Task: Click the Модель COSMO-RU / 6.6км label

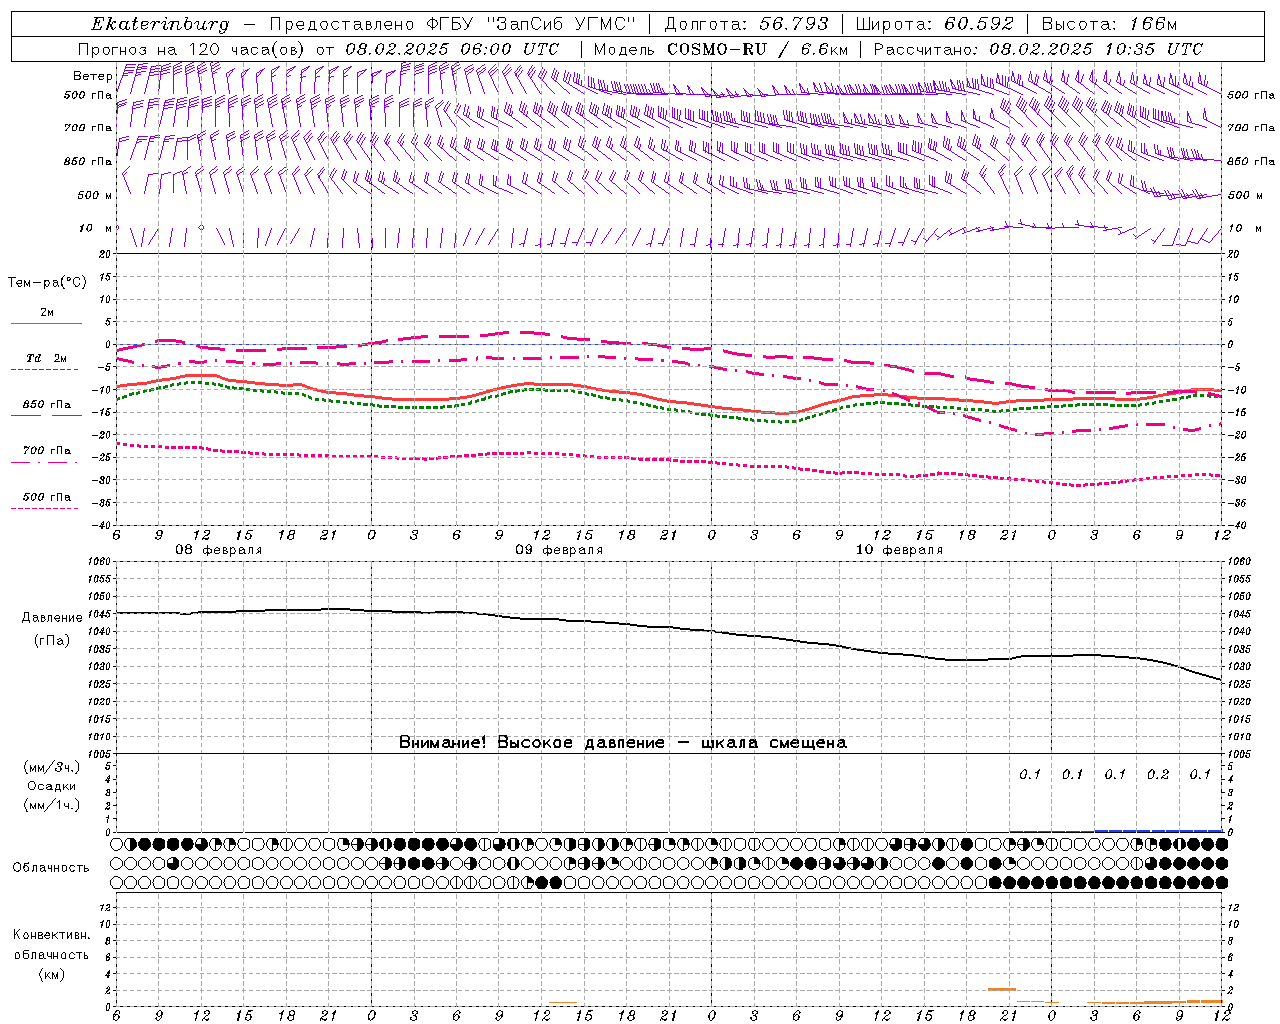Action: tap(721, 49)
